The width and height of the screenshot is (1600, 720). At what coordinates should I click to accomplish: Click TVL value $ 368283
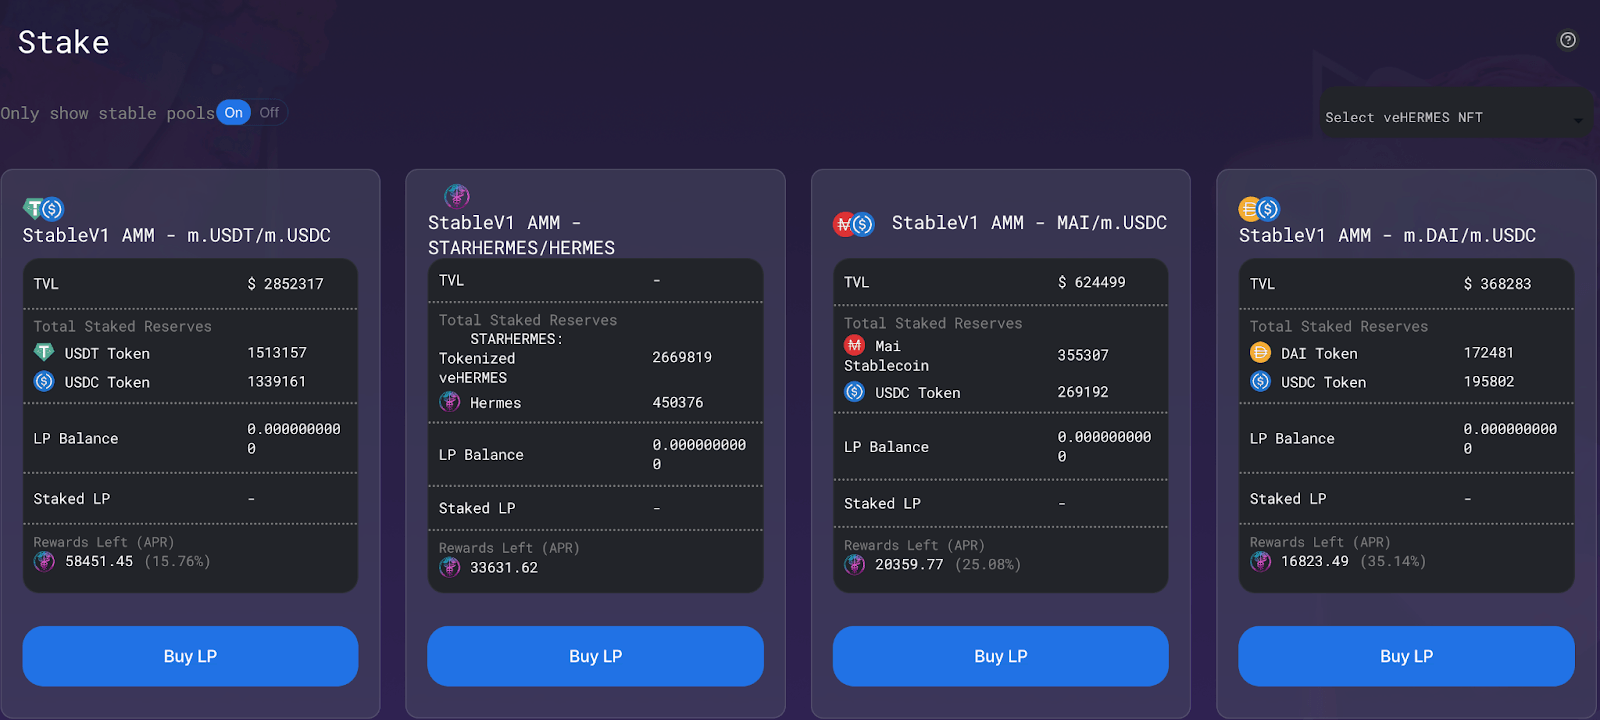pyautogui.click(x=1497, y=284)
